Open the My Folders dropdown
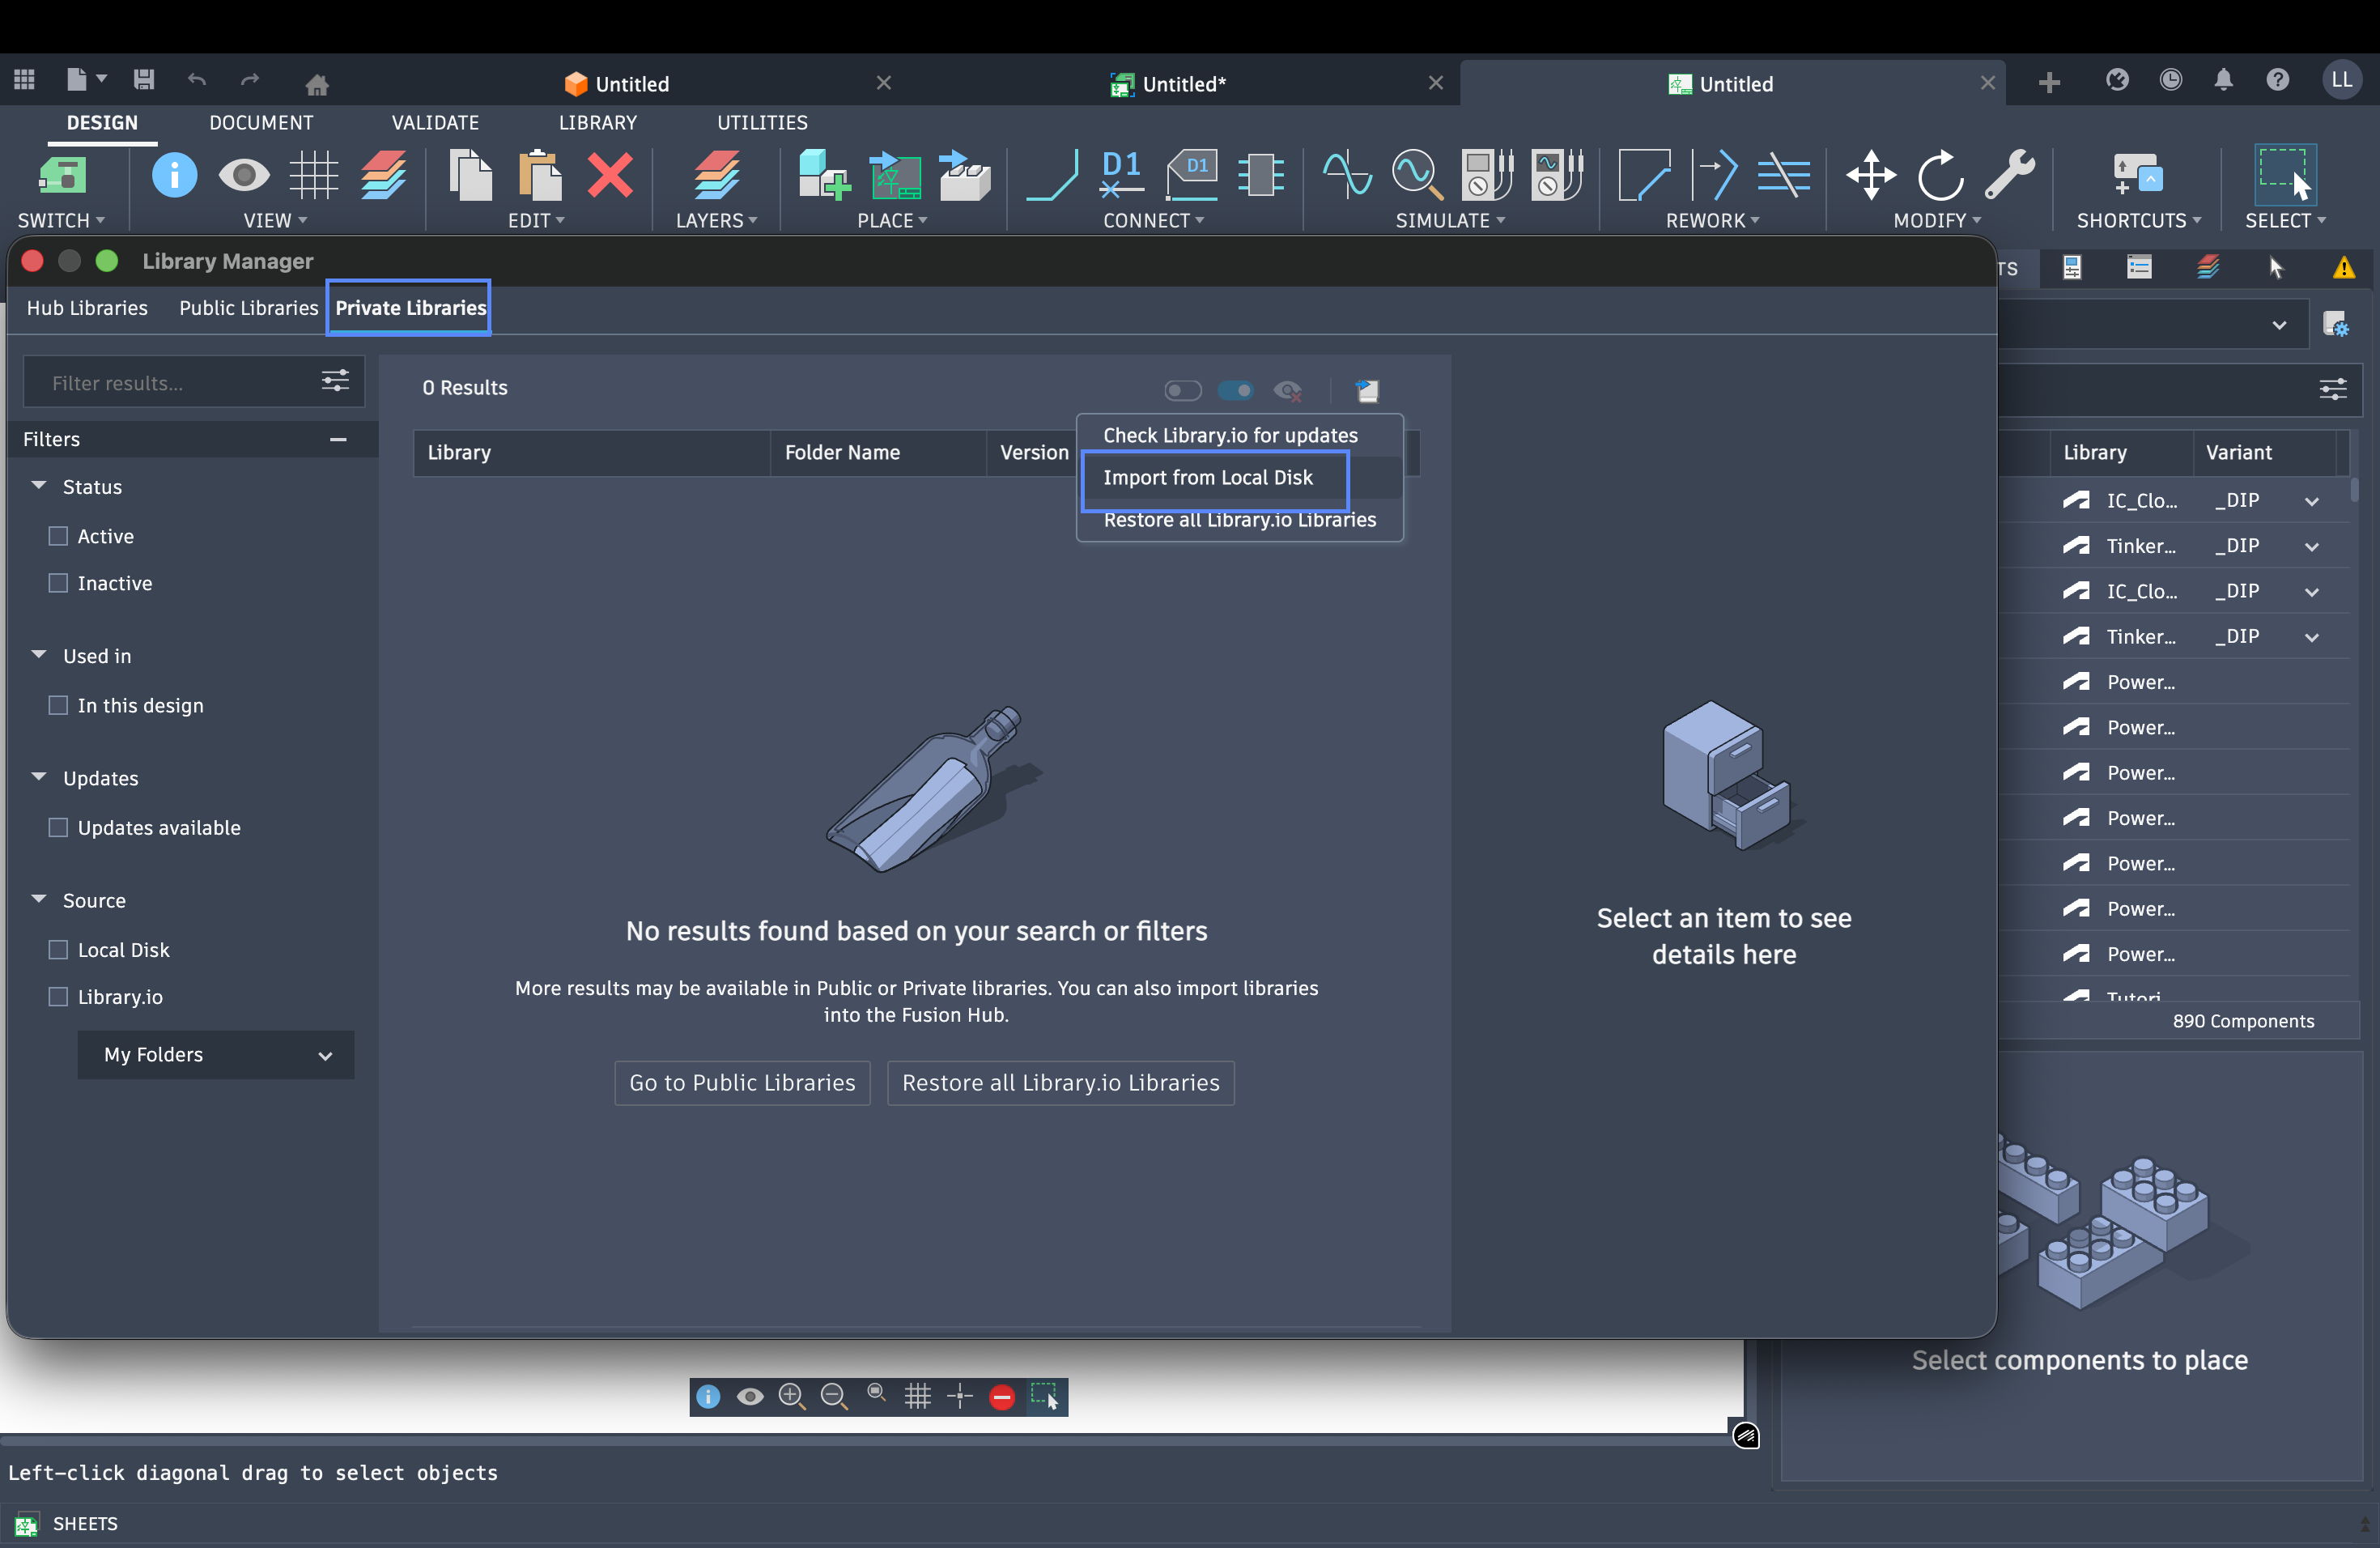Image resolution: width=2380 pixels, height=1548 pixels. [215, 1055]
